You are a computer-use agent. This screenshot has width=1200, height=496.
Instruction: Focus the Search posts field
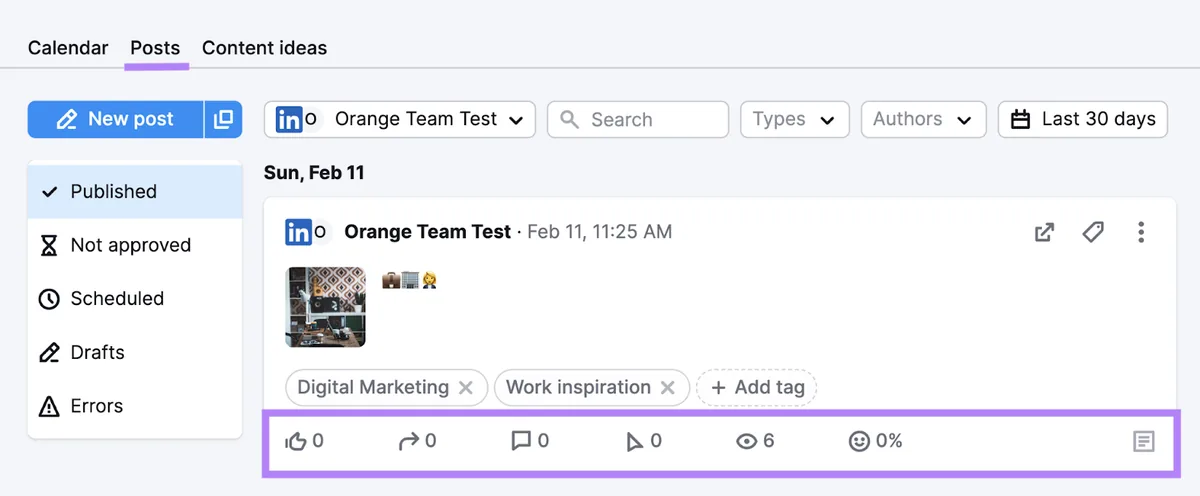tap(638, 119)
